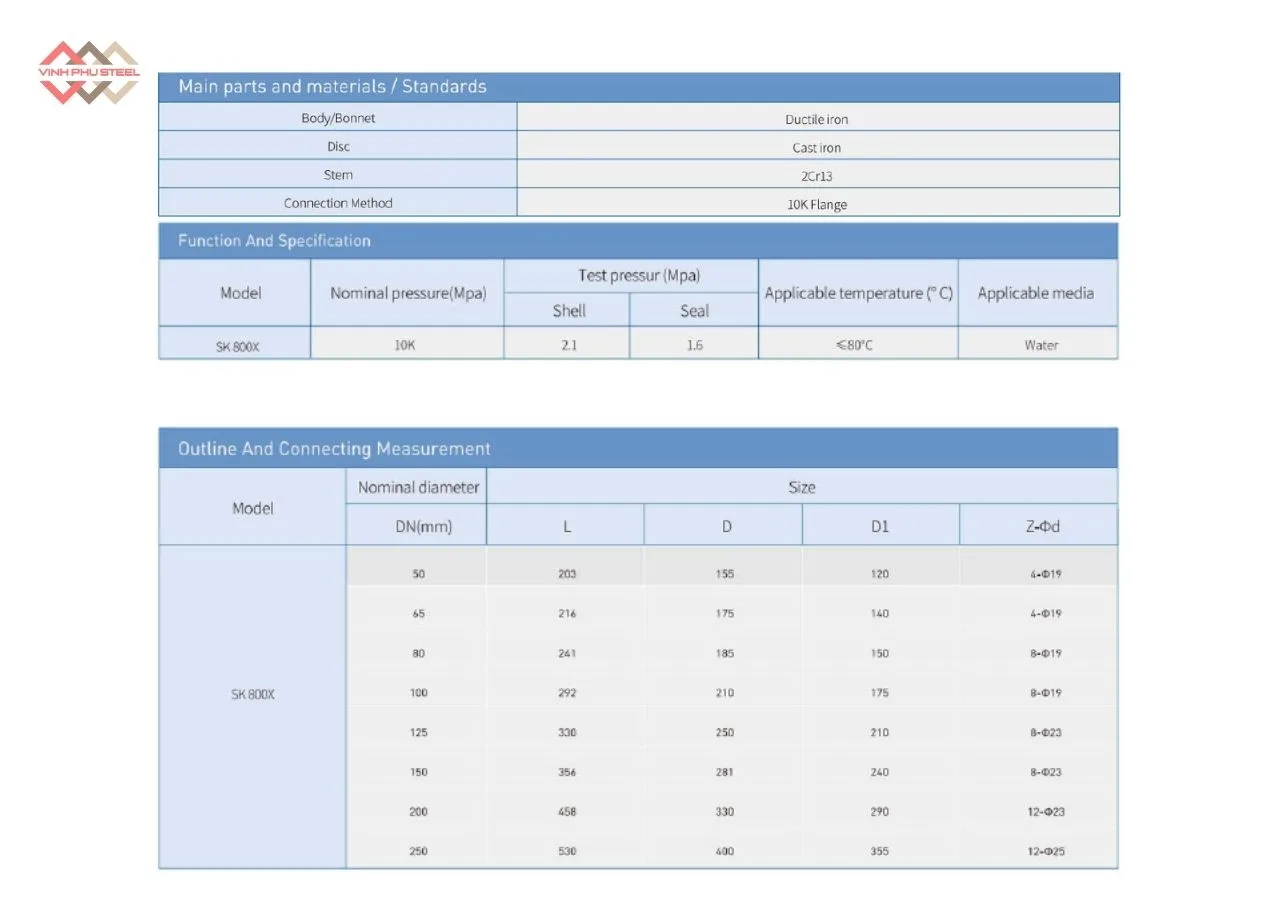Click the L value 203 cell
The image size is (1280, 900).
pyautogui.click(x=567, y=574)
